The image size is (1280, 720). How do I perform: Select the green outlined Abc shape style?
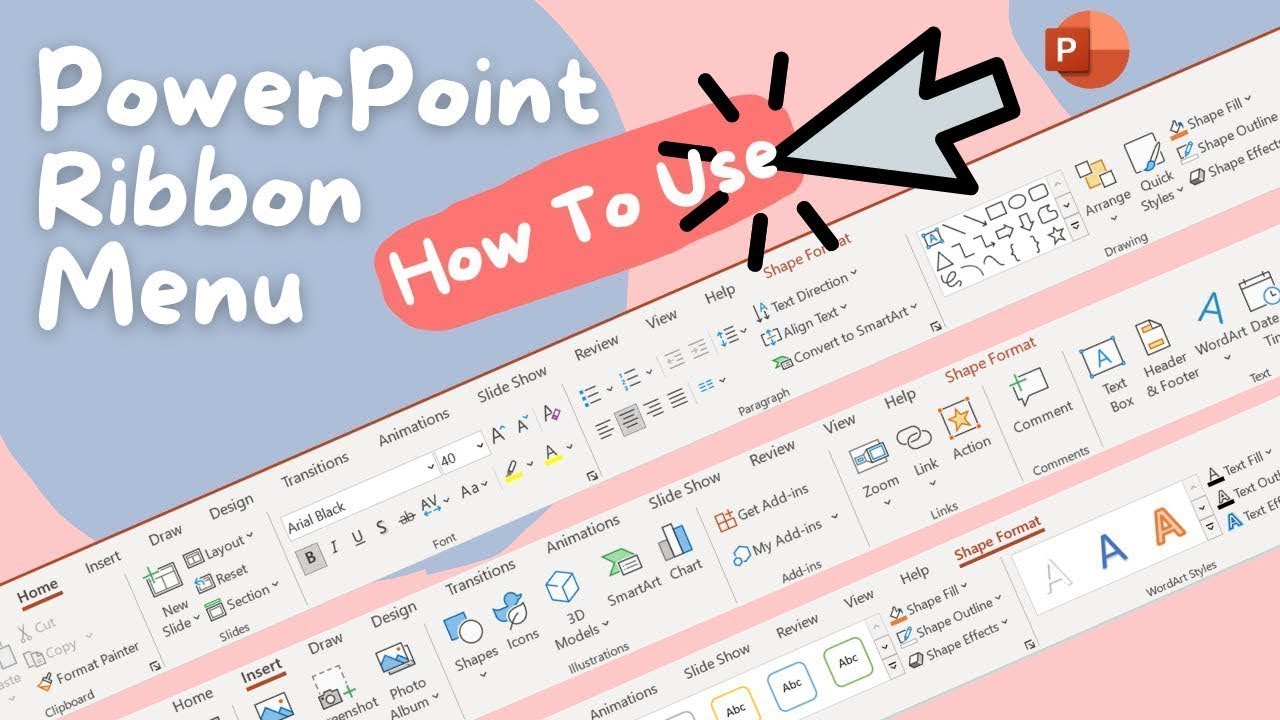[x=848, y=661]
